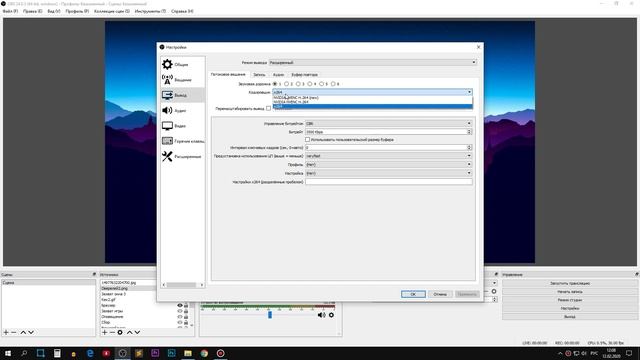Image resolution: width=640 pixels, height=360 pixels.
Task: Collapse the Encoder x264 combo box
Action: [x=372, y=92]
